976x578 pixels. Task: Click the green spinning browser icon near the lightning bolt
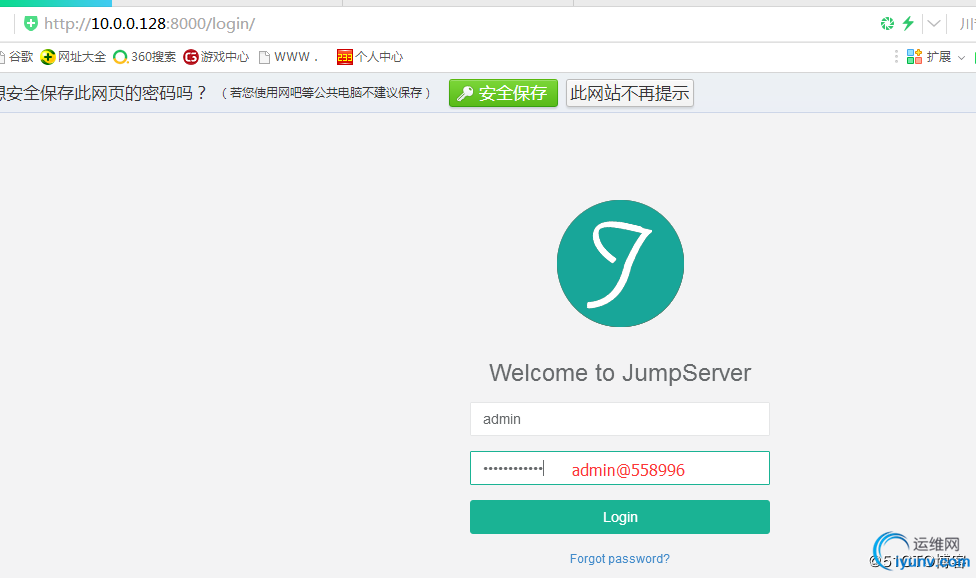coord(887,24)
